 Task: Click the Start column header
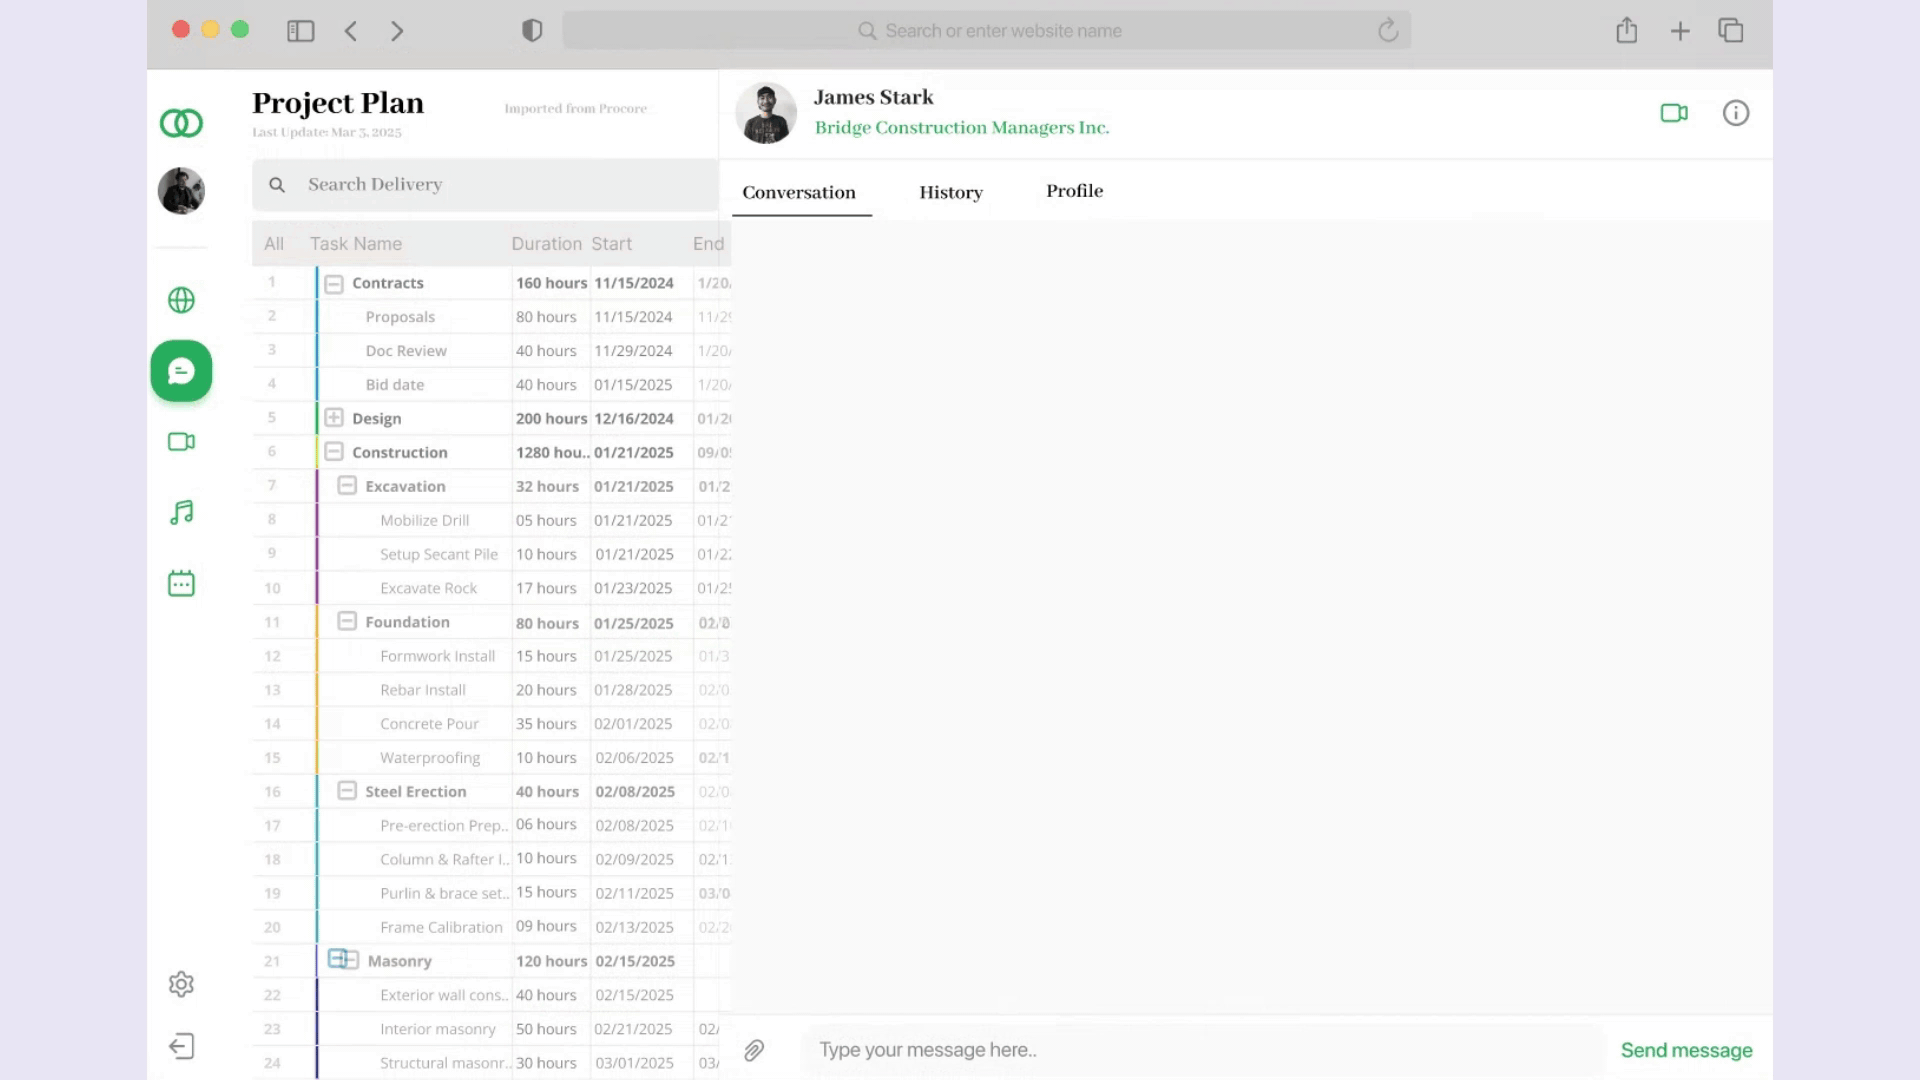click(611, 244)
